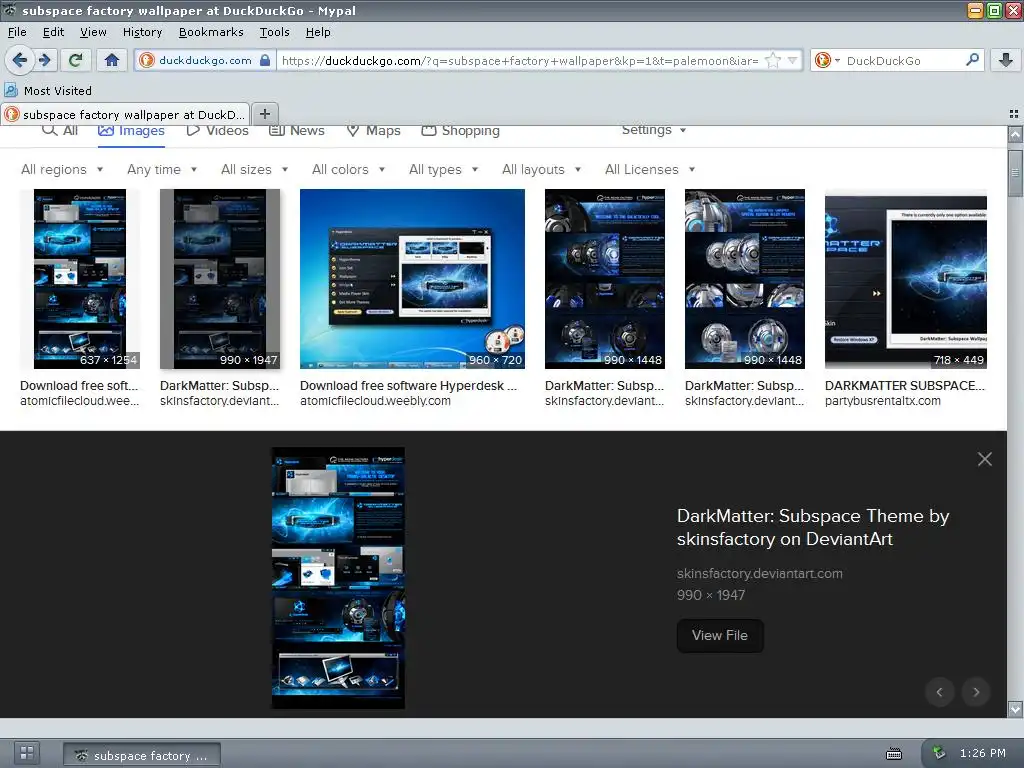Switch to the News results tab
The image size is (1024, 768).
(x=297, y=131)
